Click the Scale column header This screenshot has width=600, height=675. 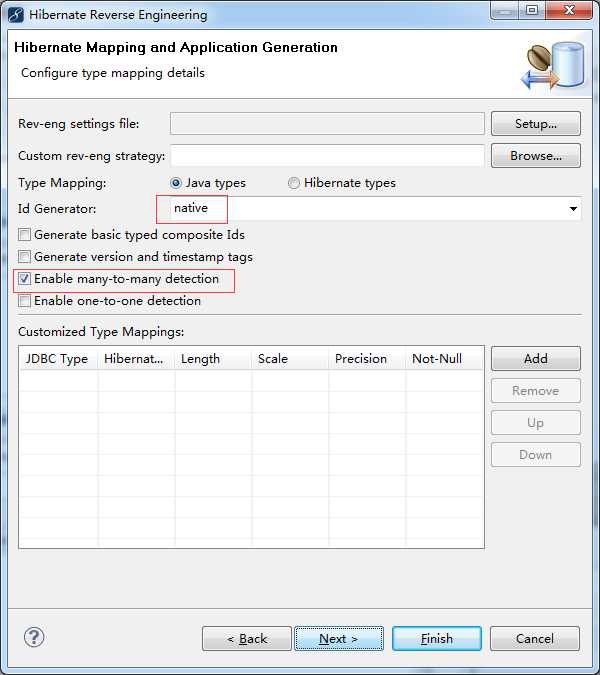point(290,359)
